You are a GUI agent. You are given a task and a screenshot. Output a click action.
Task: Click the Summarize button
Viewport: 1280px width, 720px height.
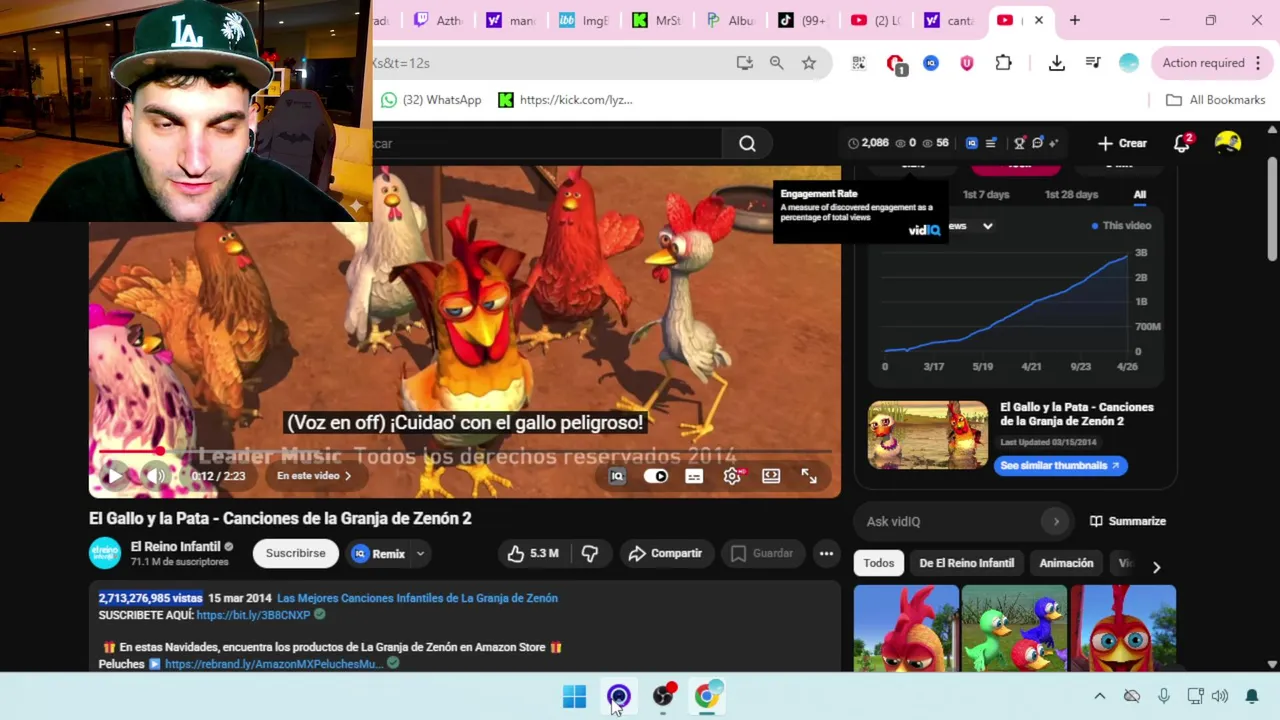click(1128, 521)
